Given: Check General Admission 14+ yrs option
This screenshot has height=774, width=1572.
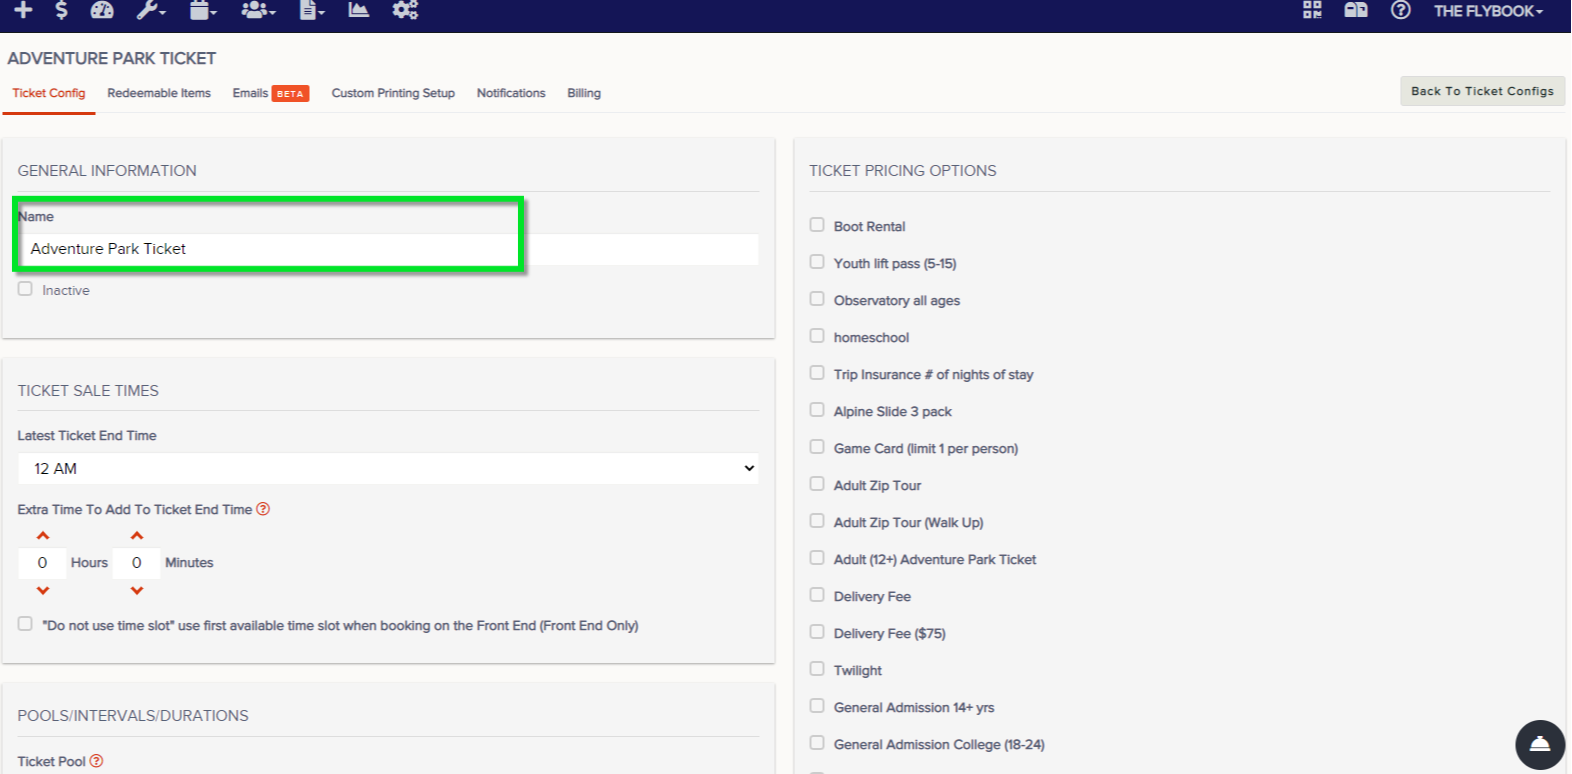Looking at the screenshot, I should coord(817,706).
